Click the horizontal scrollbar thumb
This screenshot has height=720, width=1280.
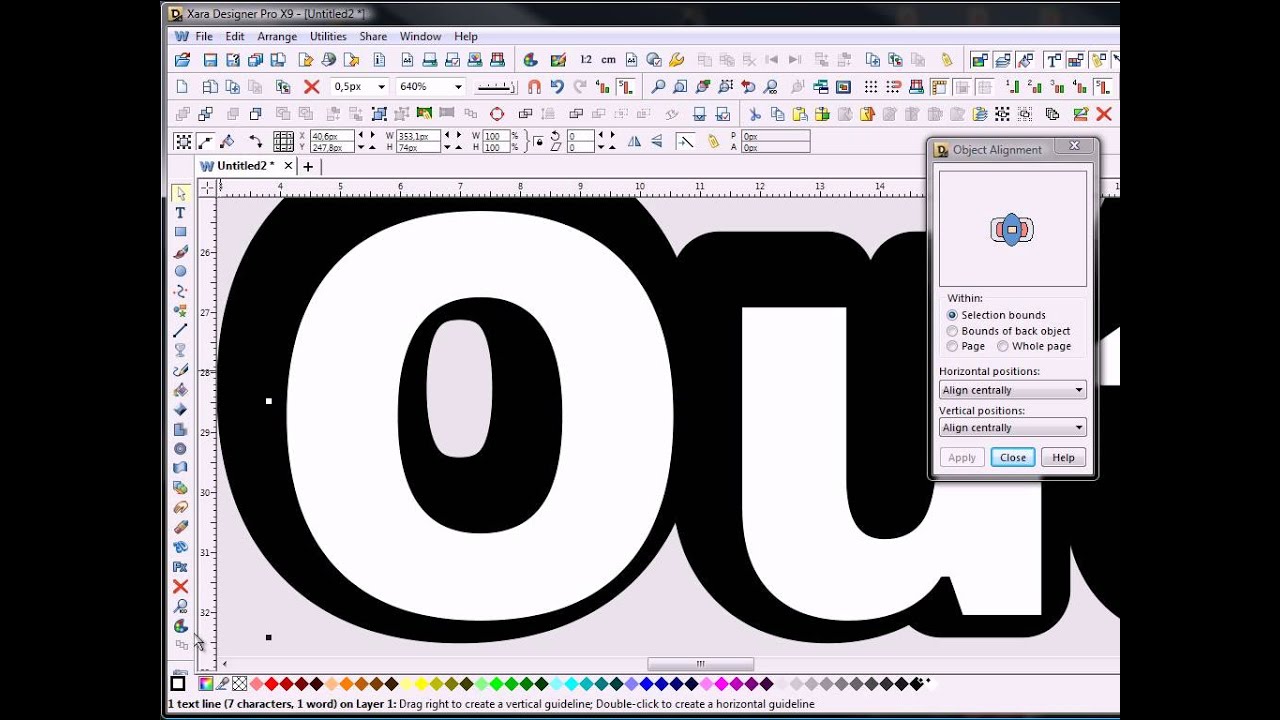(x=700, y=664)
